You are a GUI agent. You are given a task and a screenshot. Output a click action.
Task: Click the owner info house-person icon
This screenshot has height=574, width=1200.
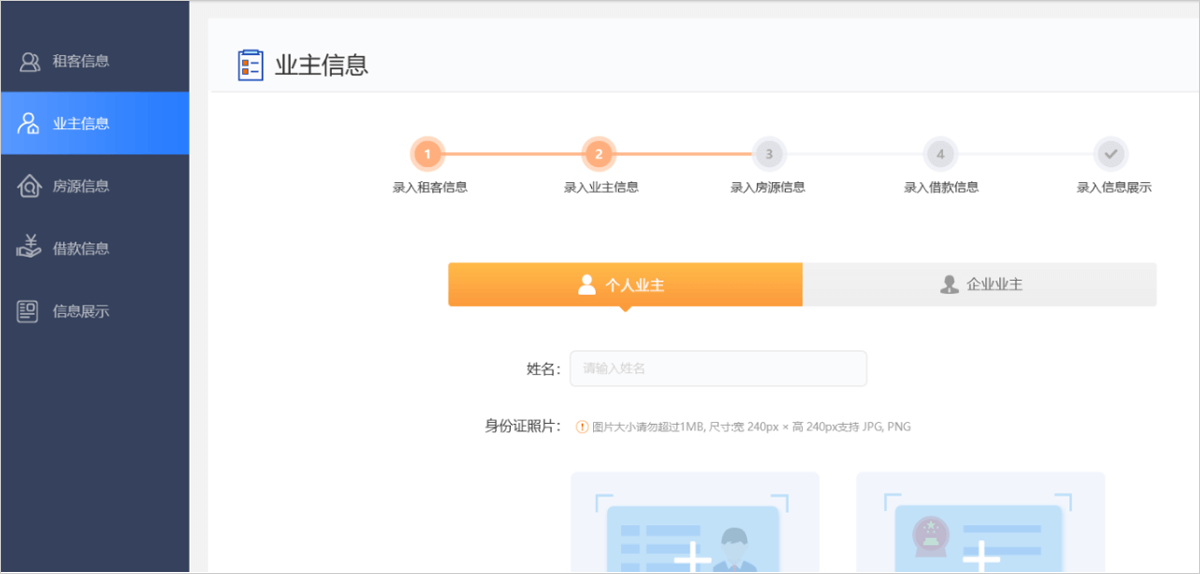[x=29, y=124]
